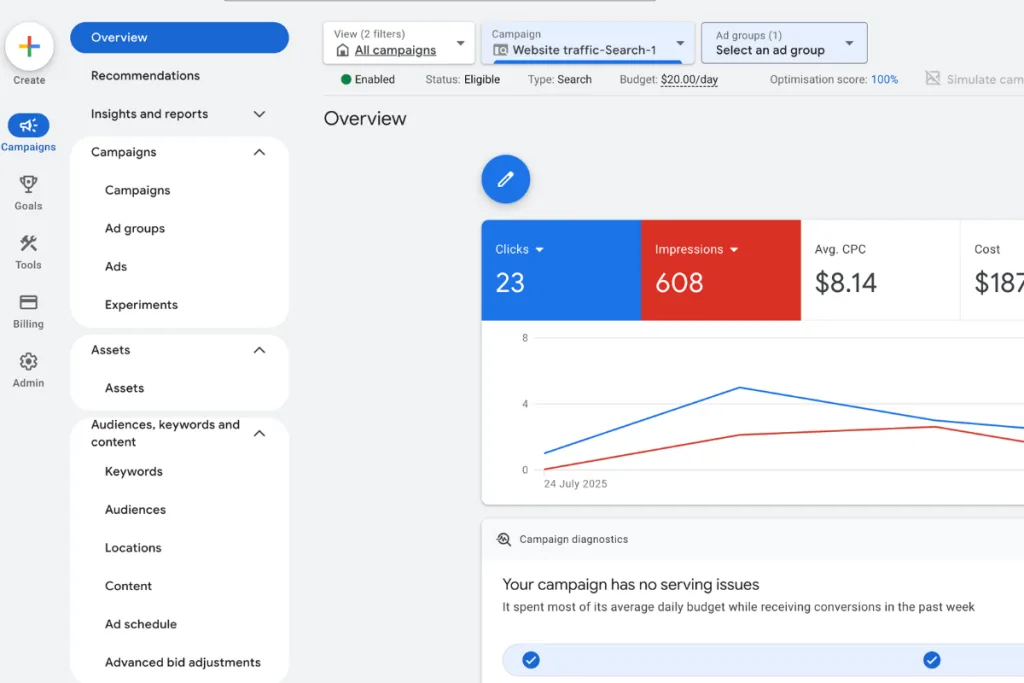Click the $8.14 Avg. CPC value
Viewport: 1024px width, 683px height.
[845, 283]
